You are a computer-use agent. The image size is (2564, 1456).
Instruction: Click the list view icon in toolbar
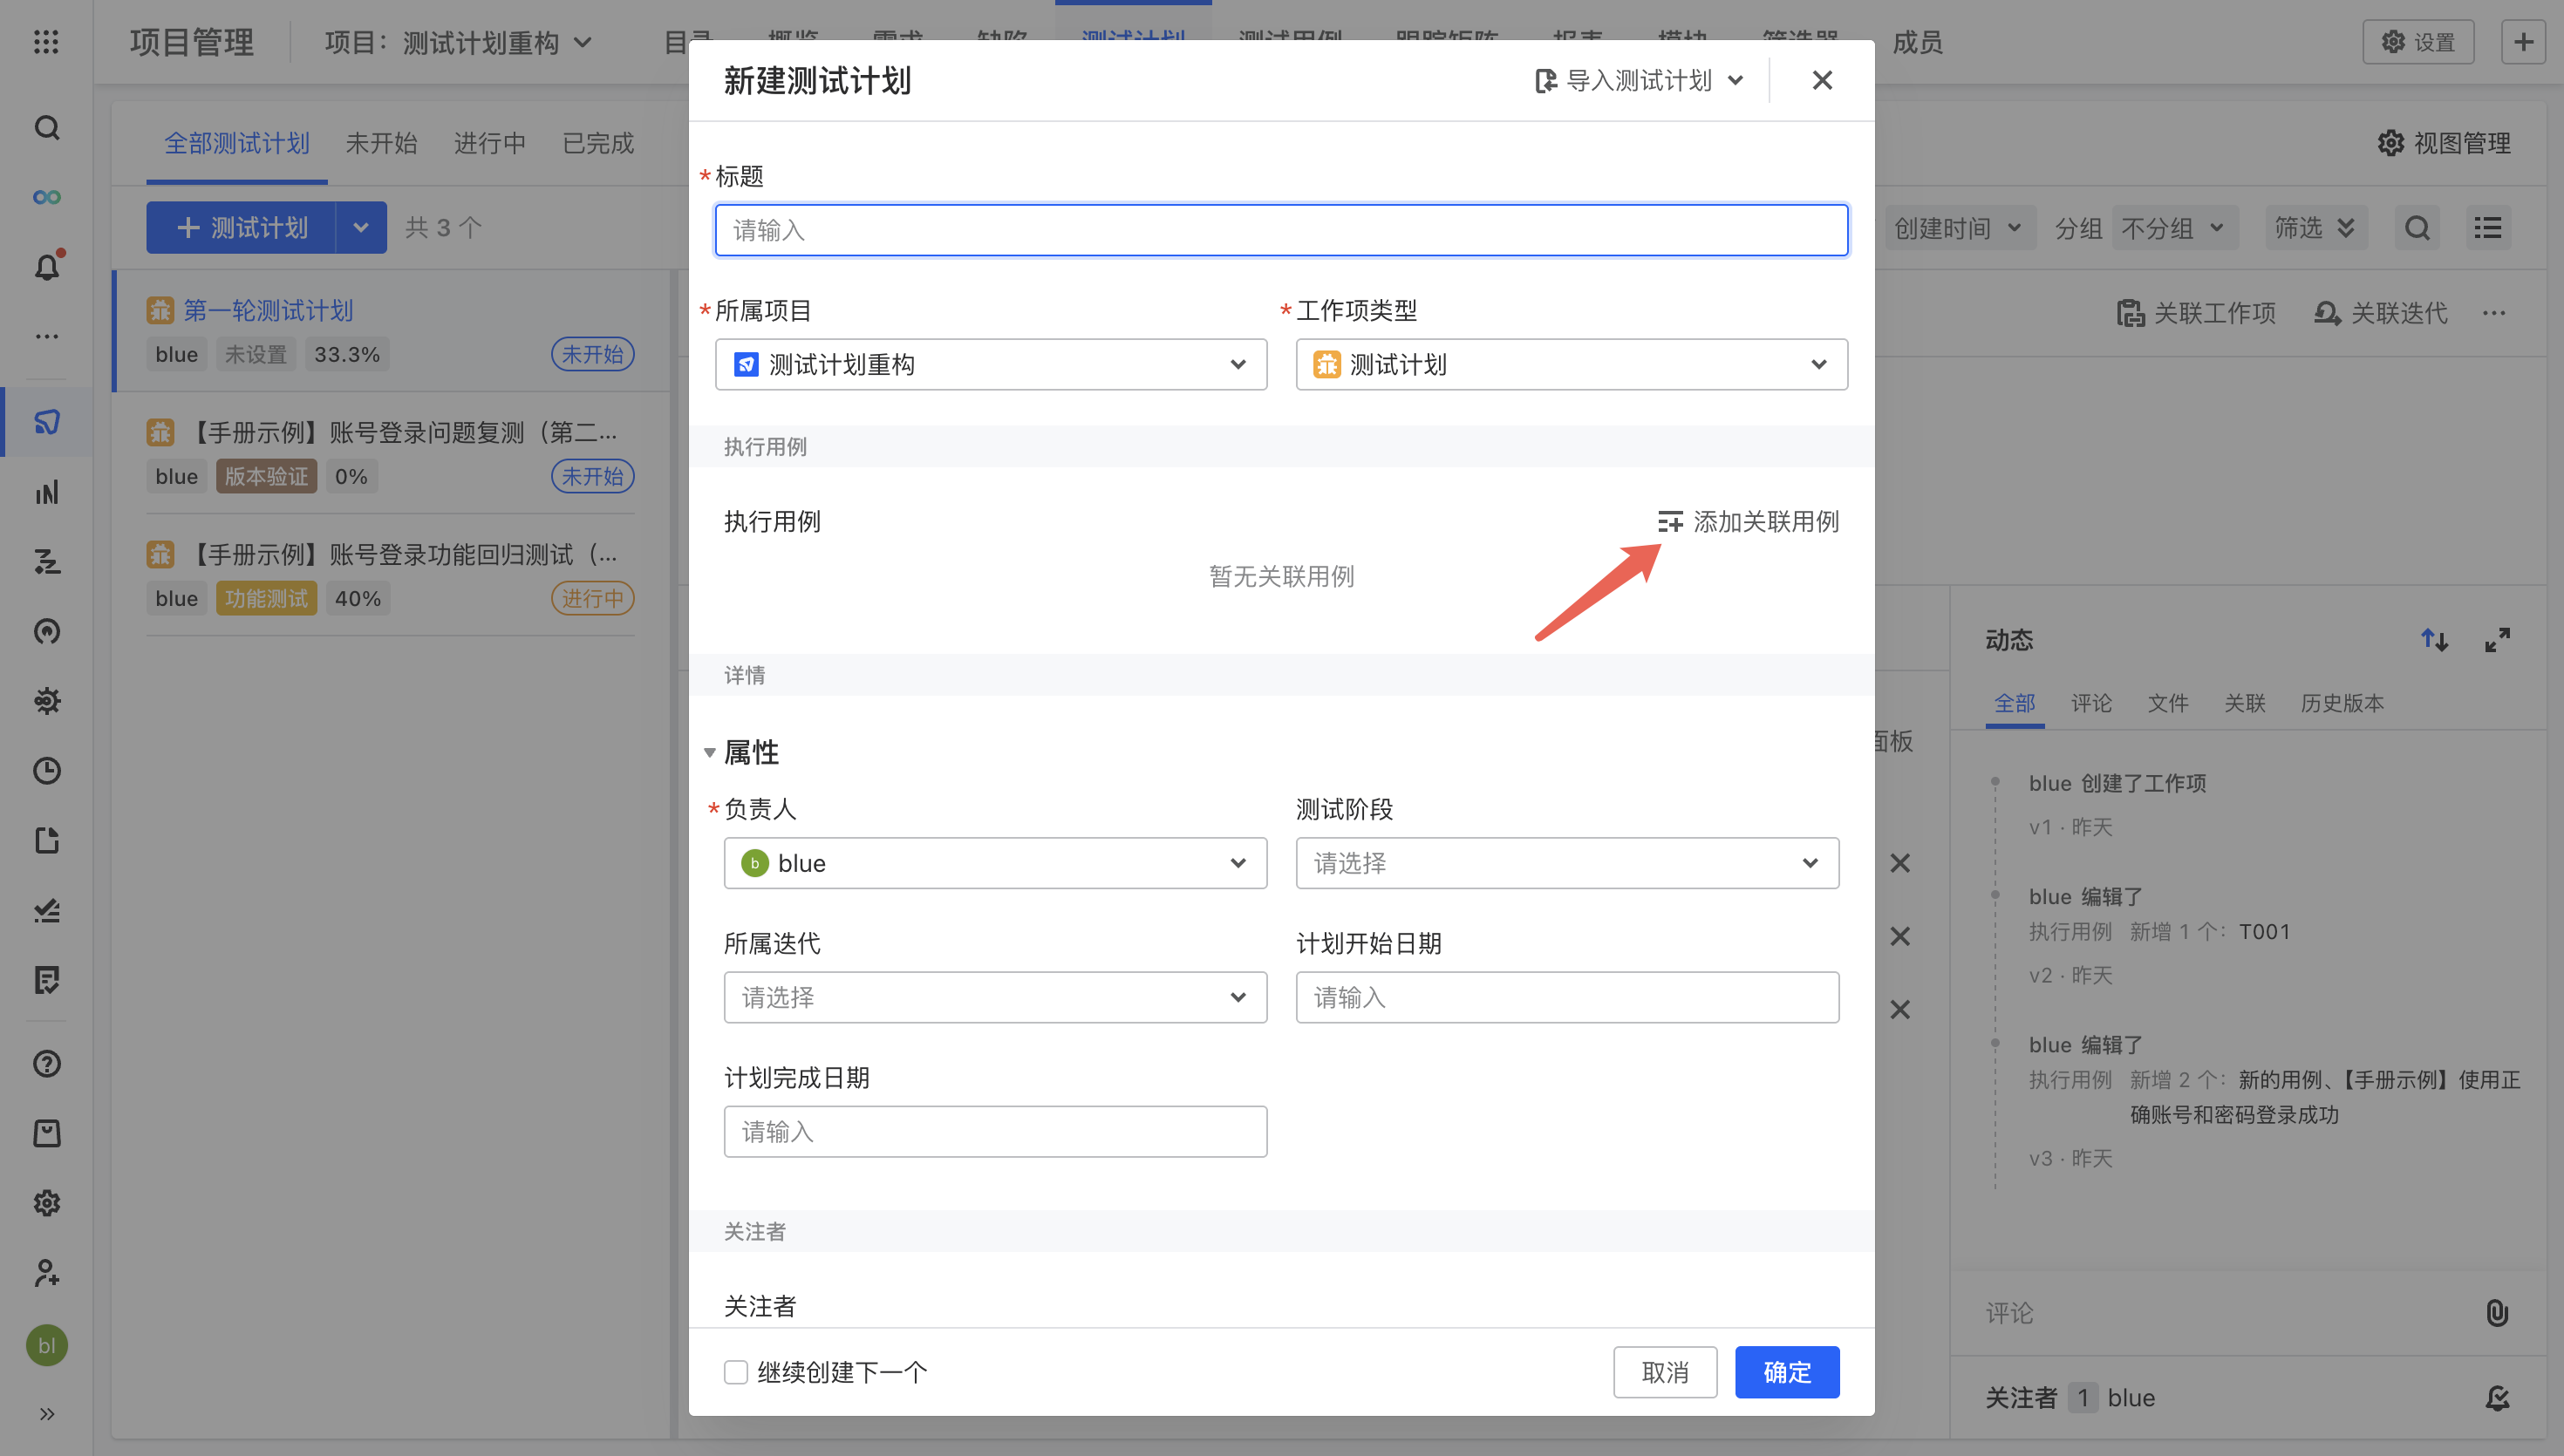coord(2487,228)
